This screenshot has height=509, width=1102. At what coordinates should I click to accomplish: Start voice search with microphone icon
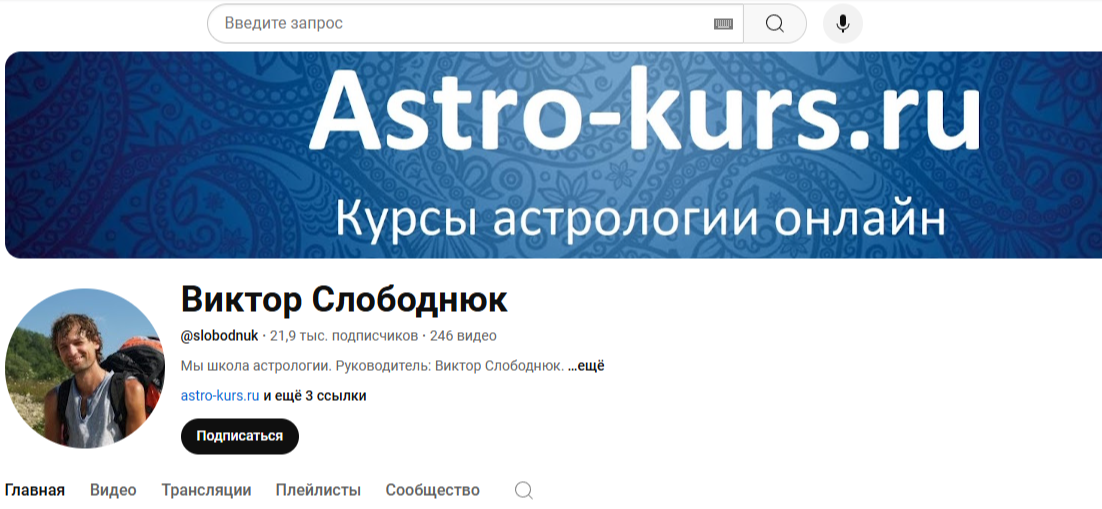click(x=843, y=24)
